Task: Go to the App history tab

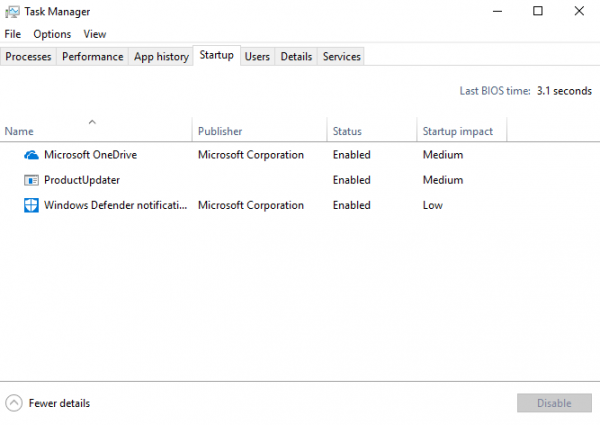Action: [161, 57]
